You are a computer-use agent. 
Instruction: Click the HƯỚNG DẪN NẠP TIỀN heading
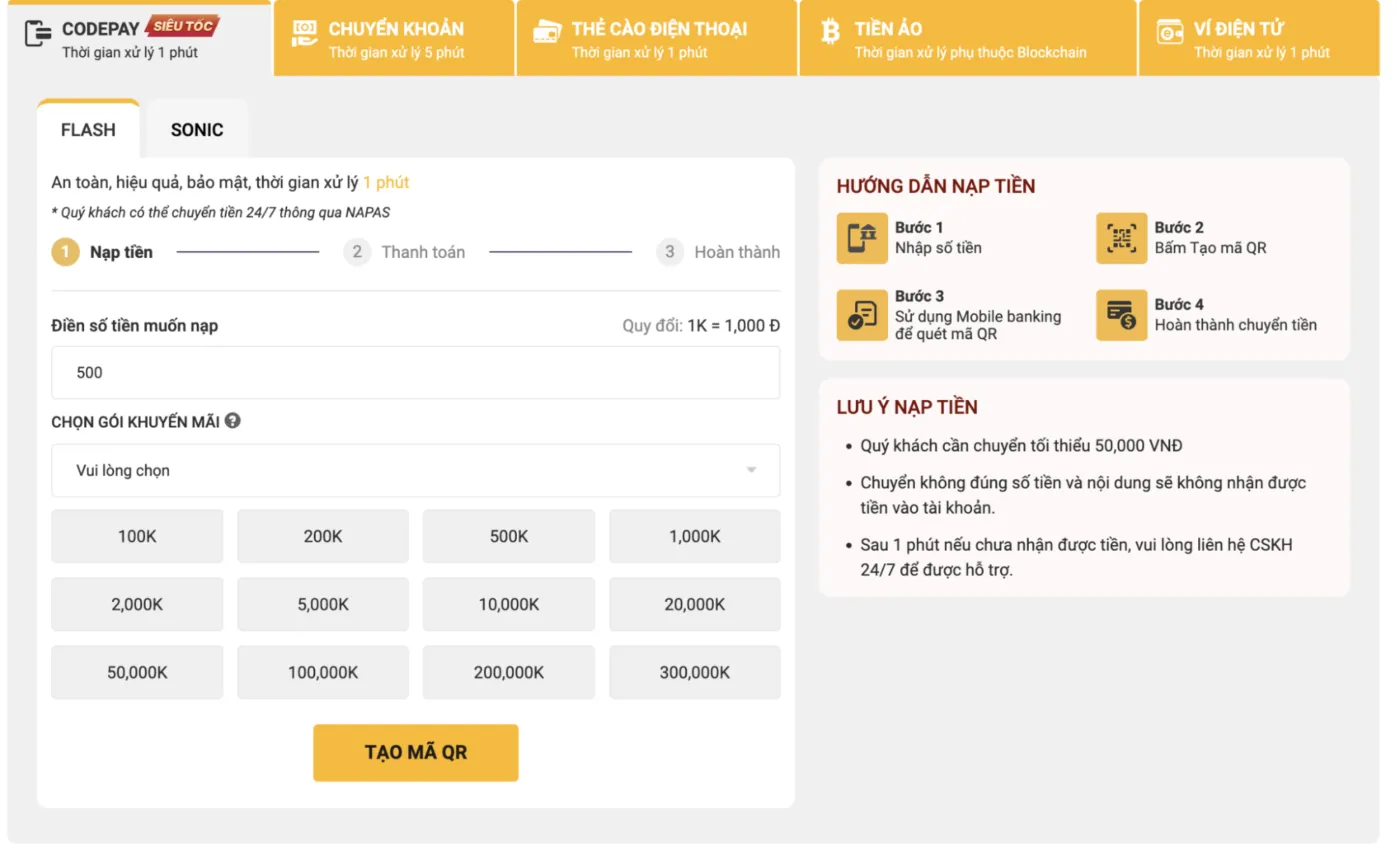click(x=936, y=186)
